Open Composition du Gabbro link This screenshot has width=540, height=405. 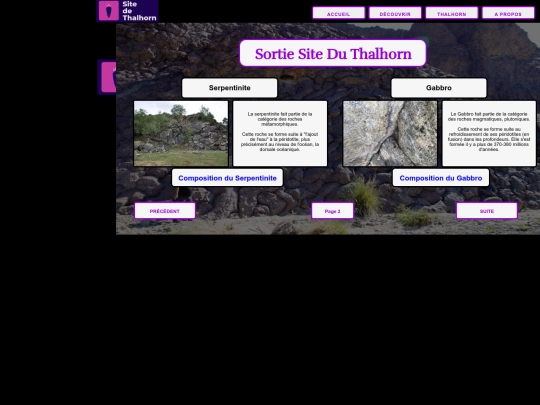441,178
